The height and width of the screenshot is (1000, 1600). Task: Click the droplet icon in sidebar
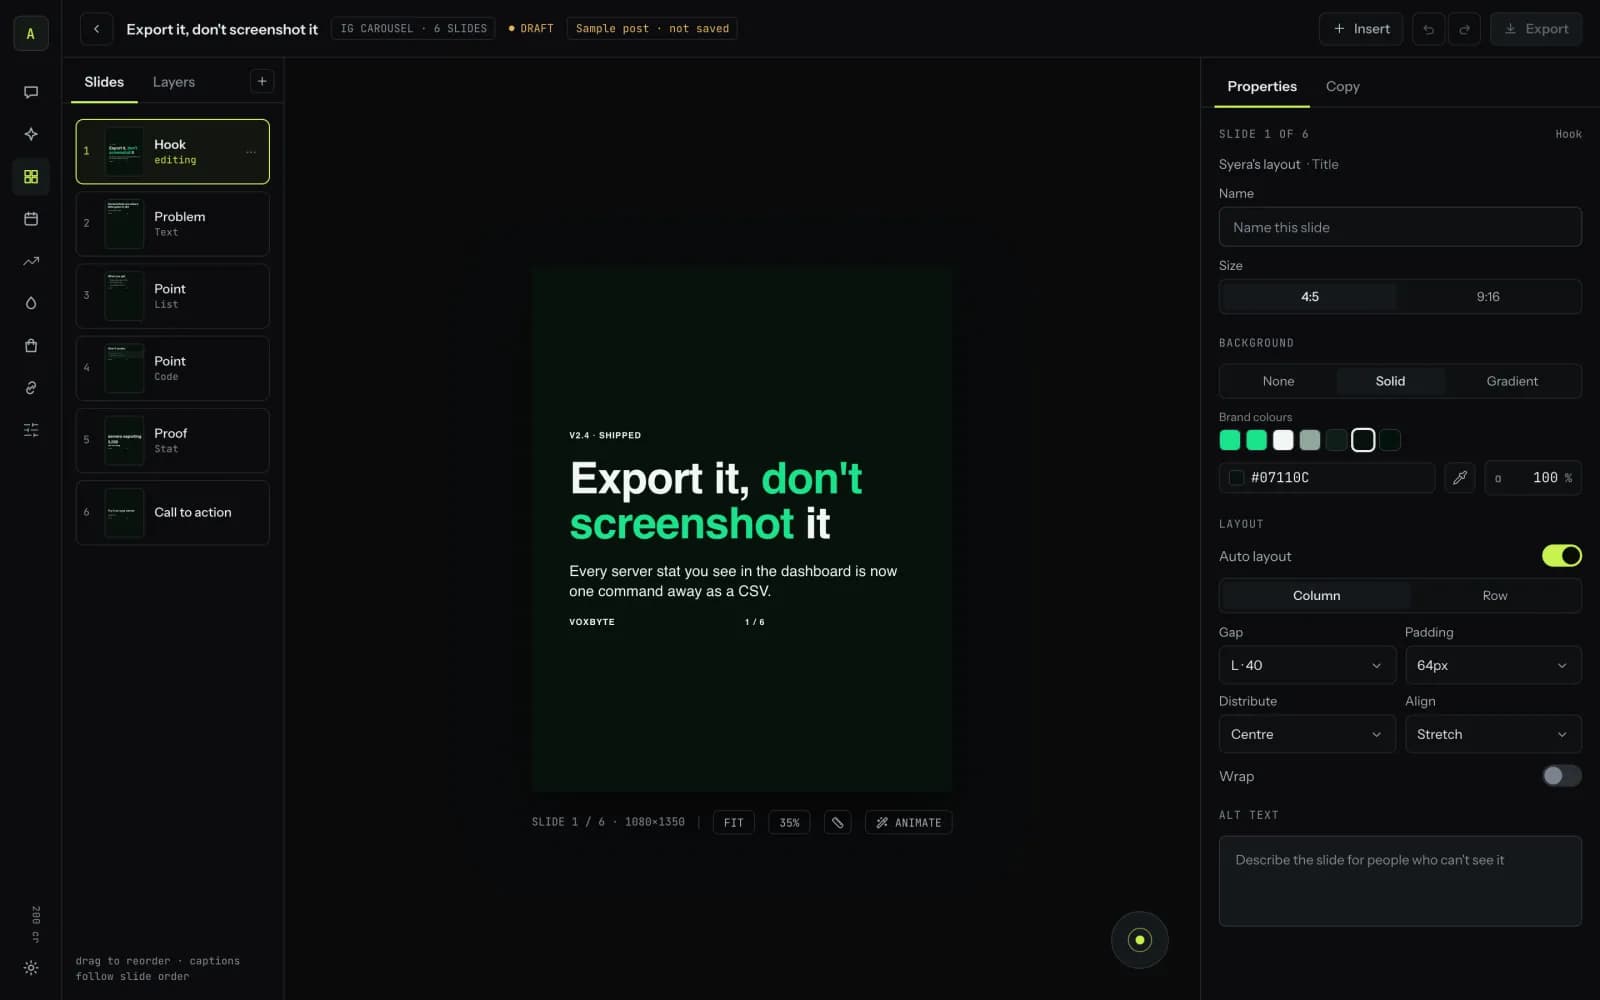31,303
